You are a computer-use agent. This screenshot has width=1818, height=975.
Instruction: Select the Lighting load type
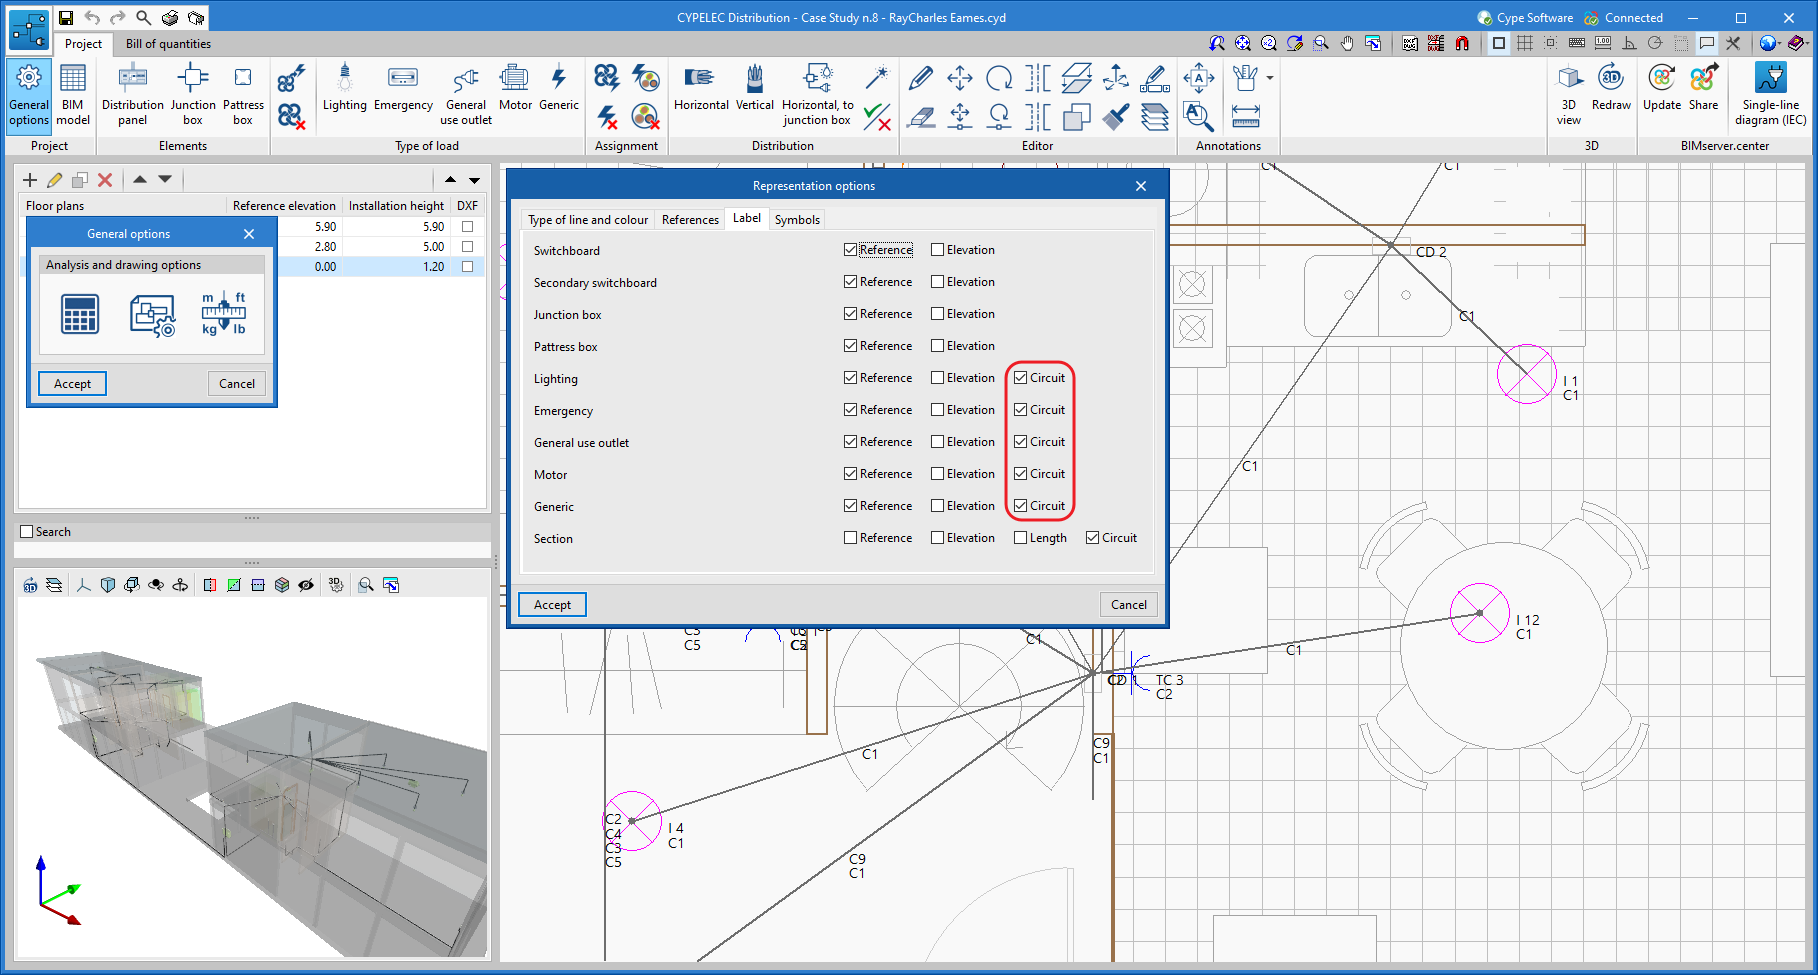pos(344,88)
